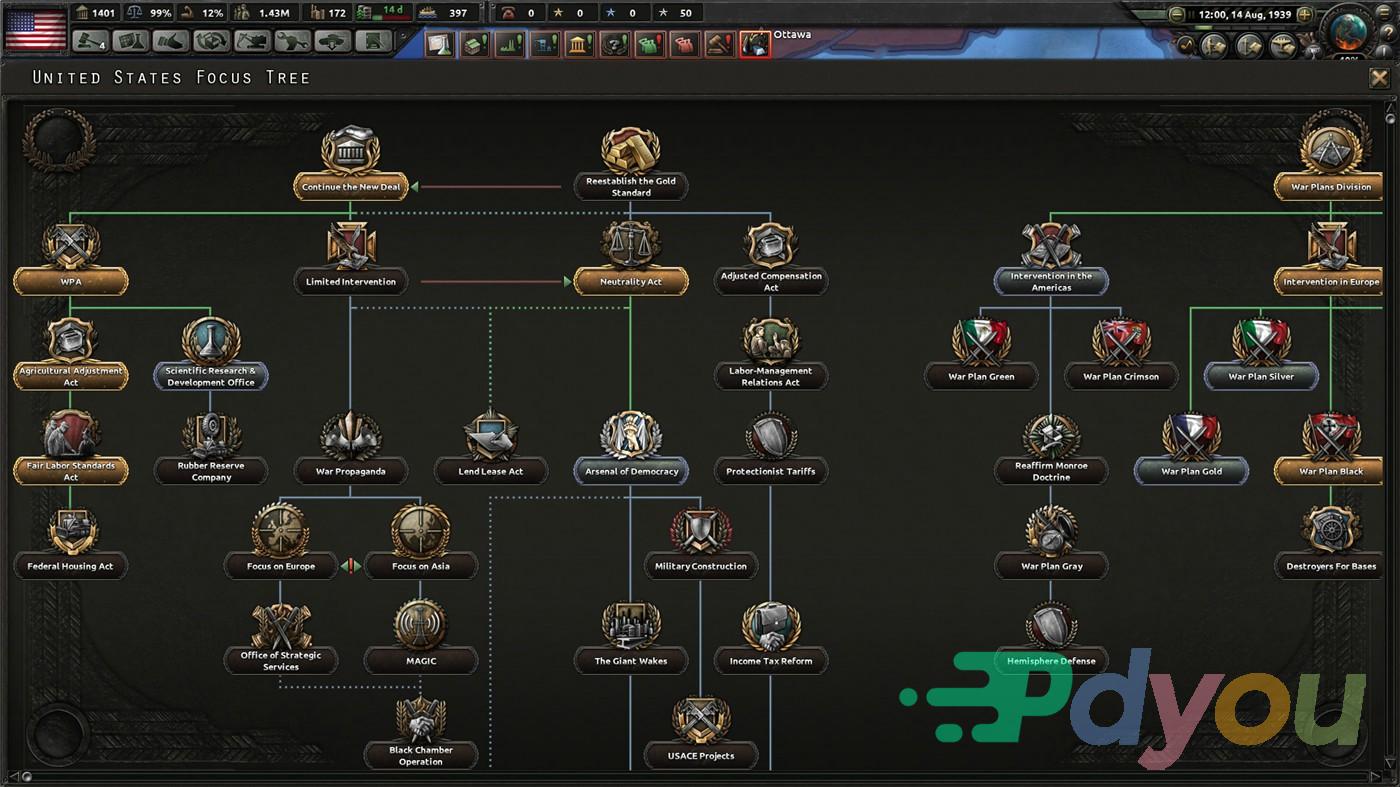Open the Decisions tab with gavel icon
Image resolution: width=1400 pixels, height=787 pixels.
pyautogui.click(x=91, y=42)
